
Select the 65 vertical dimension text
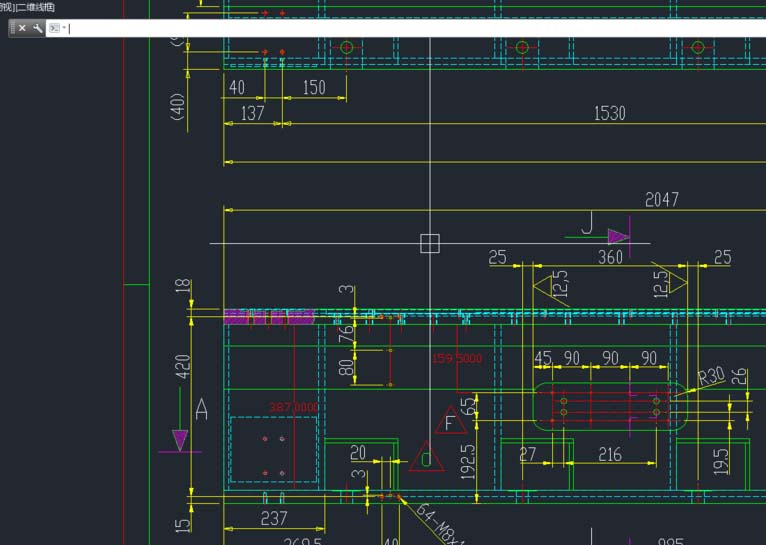(x=468, y=406)
